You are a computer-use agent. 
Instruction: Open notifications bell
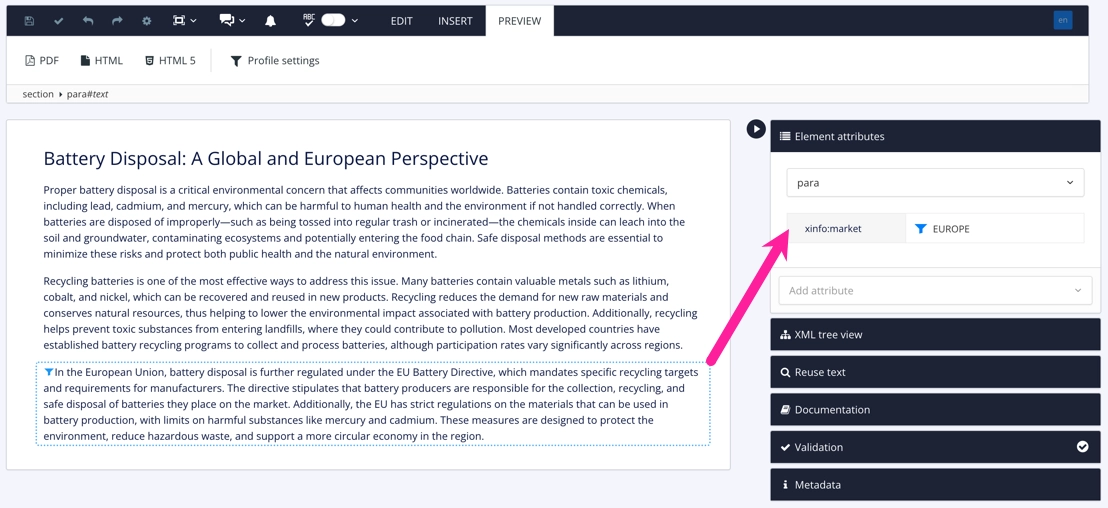[x=270, y=20]
